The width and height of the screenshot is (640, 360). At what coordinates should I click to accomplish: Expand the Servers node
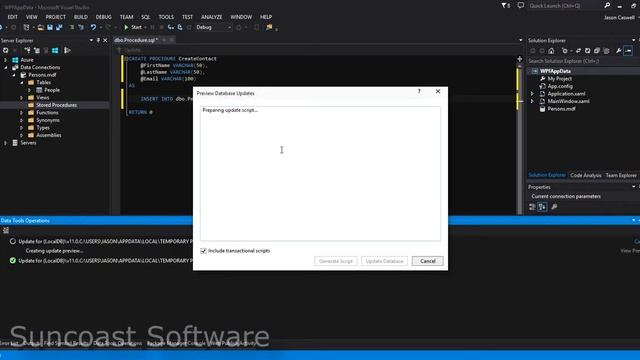pyautogui.click(x=5, y=143)
